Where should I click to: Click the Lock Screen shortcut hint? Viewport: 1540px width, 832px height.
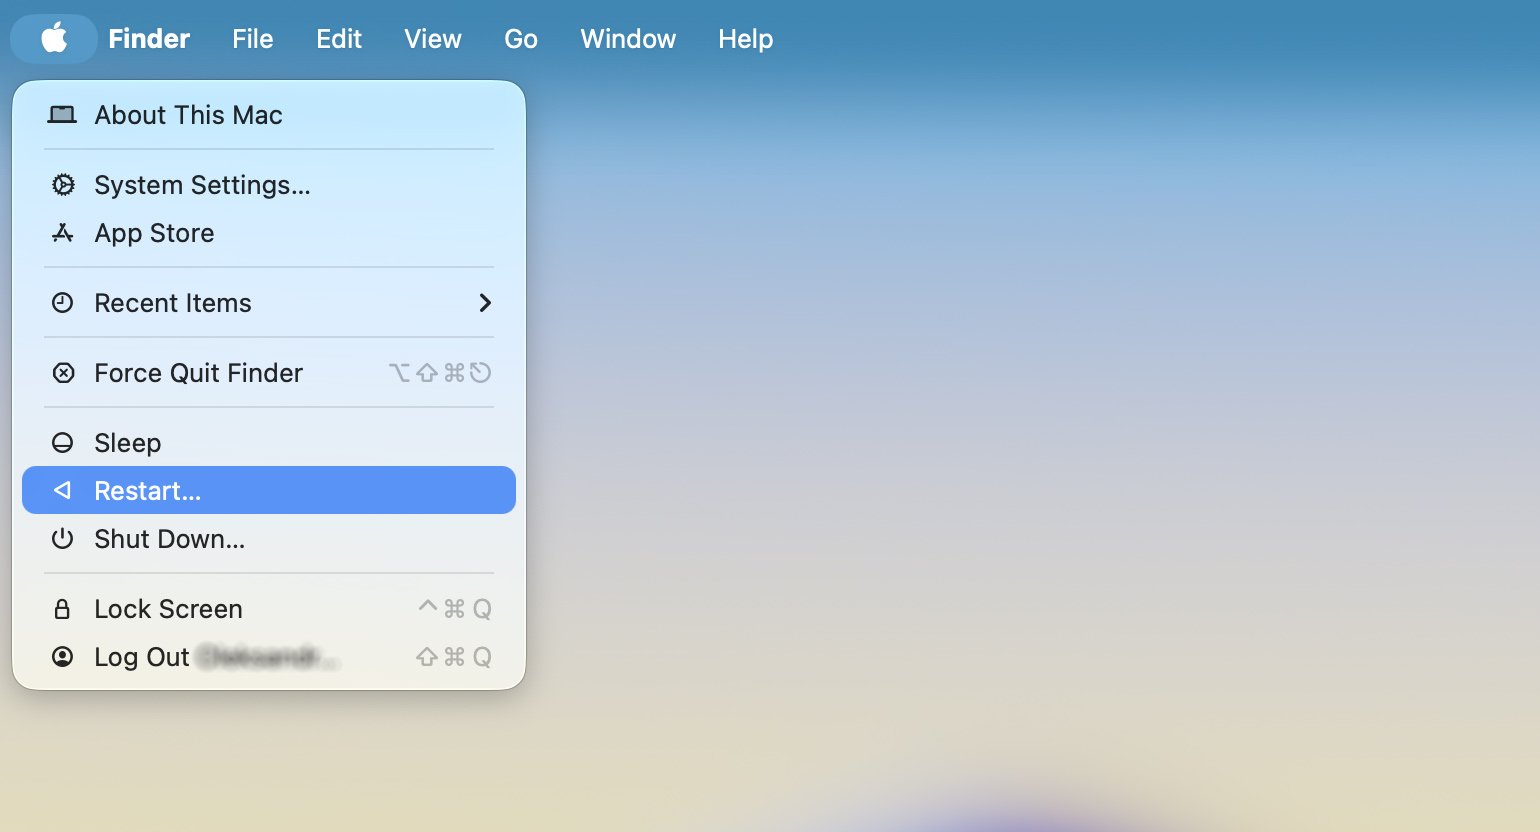pos(455,609)
